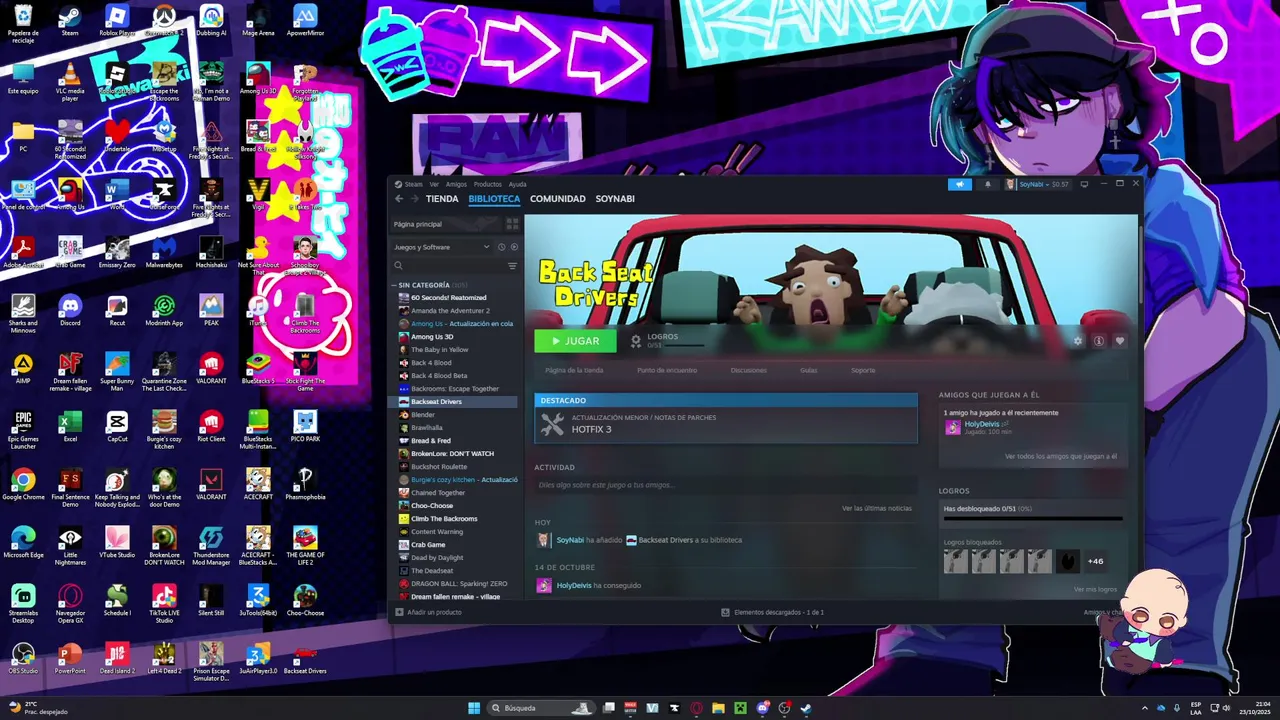The height and width of the screenshot is (720, 1280).
Task: Show hidden system tray icons
Action: pyautogui.click(x=1147, y=708)
